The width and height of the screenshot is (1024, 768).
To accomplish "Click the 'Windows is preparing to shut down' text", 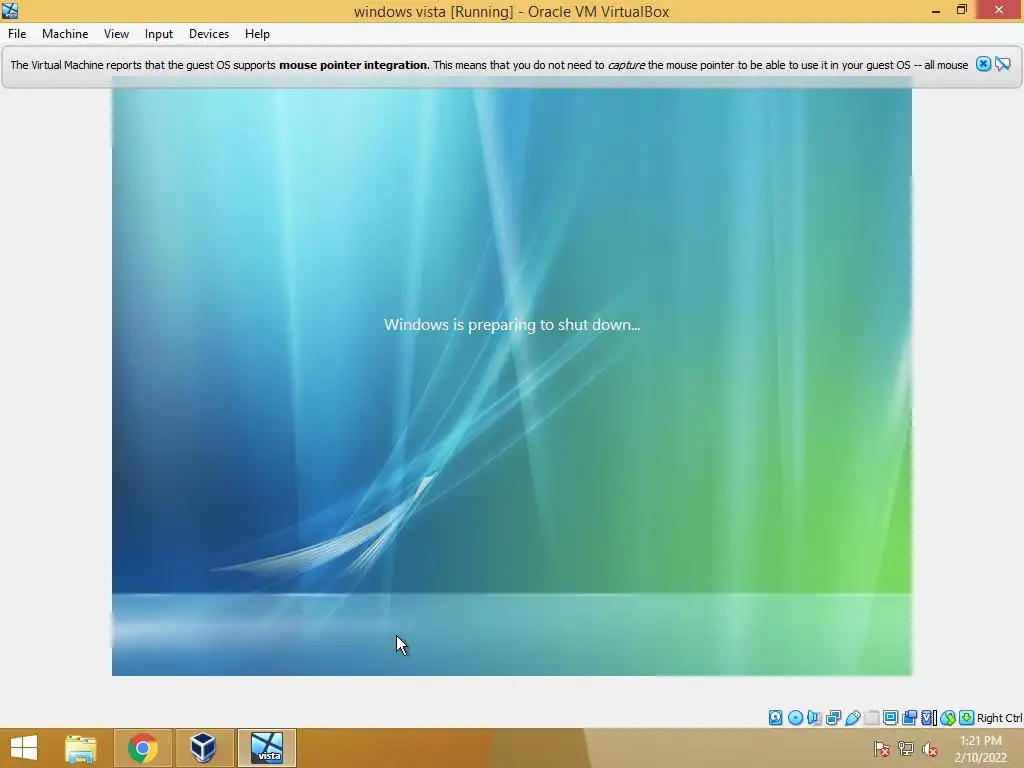I will (x=512, y=325).
